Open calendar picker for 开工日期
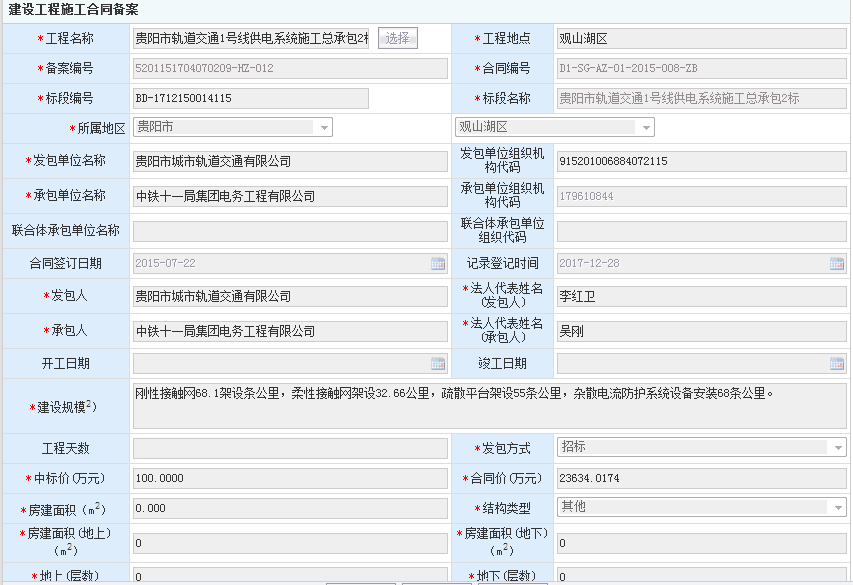Viewport: 853px width, 585px height. point(438,364)
